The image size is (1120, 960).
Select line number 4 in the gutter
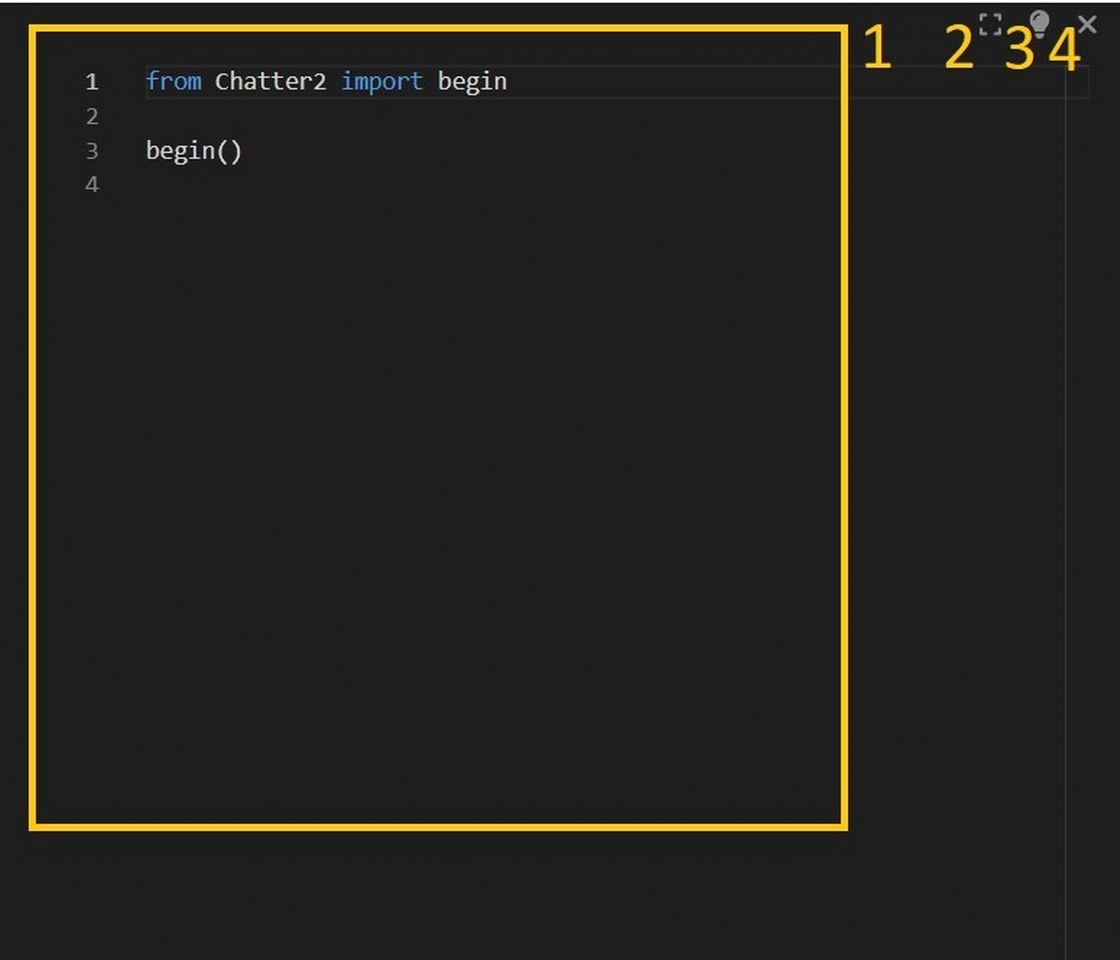coord(91,185)
